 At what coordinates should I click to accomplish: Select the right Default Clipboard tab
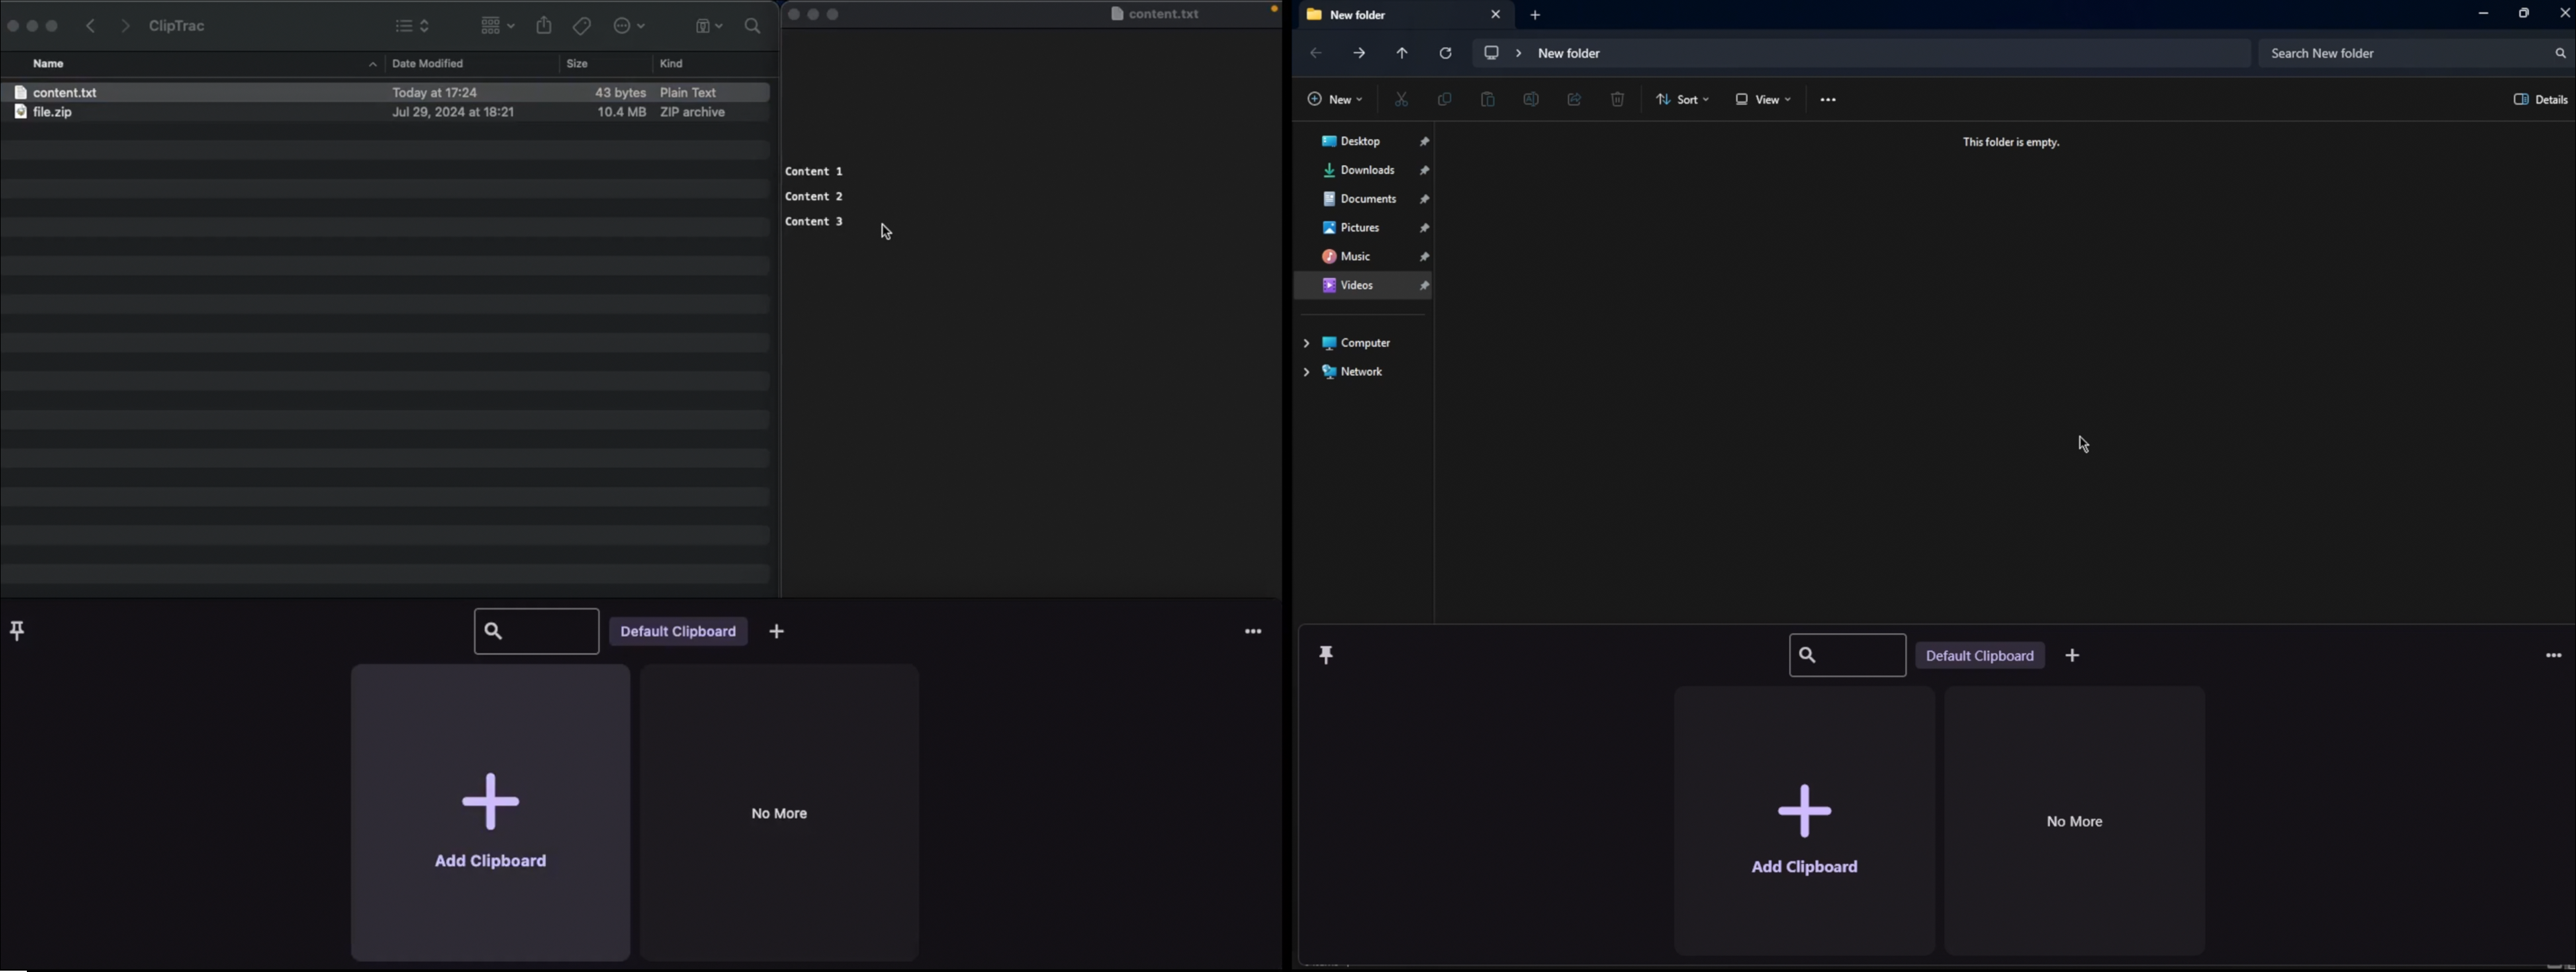point(1980,656)
